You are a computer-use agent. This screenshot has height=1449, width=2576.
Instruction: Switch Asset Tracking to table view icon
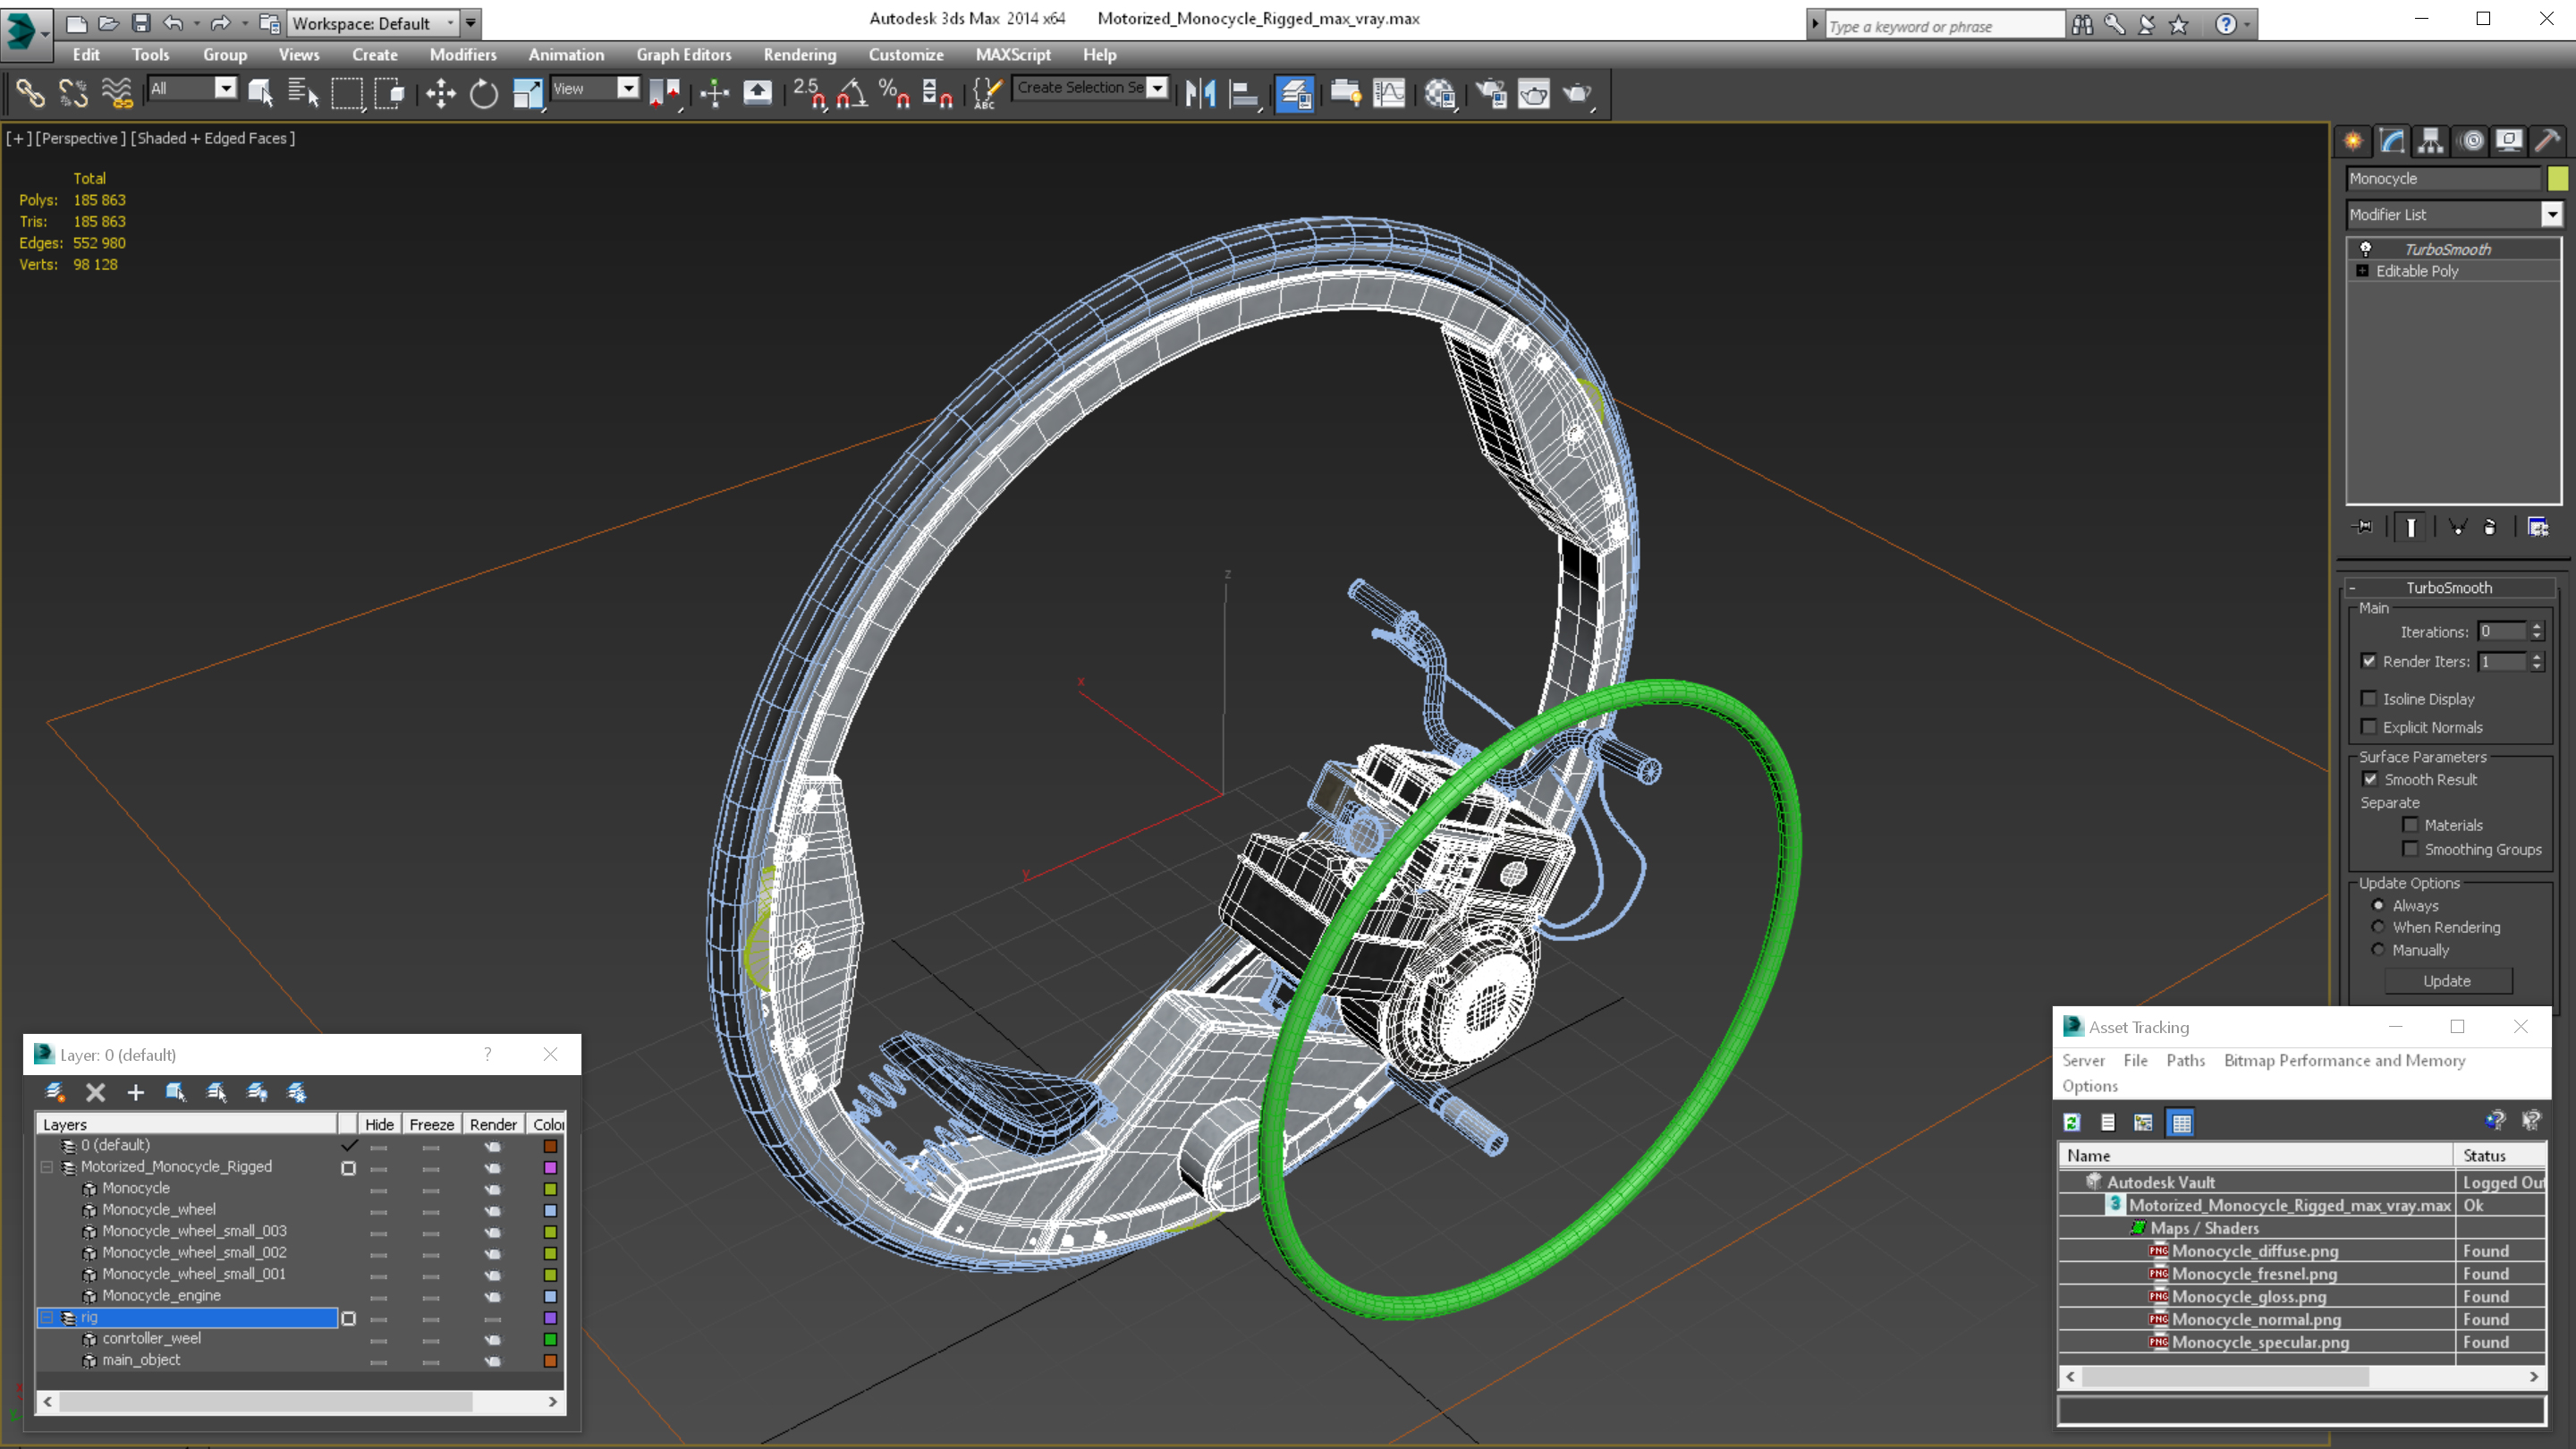pos(2181,1122)
